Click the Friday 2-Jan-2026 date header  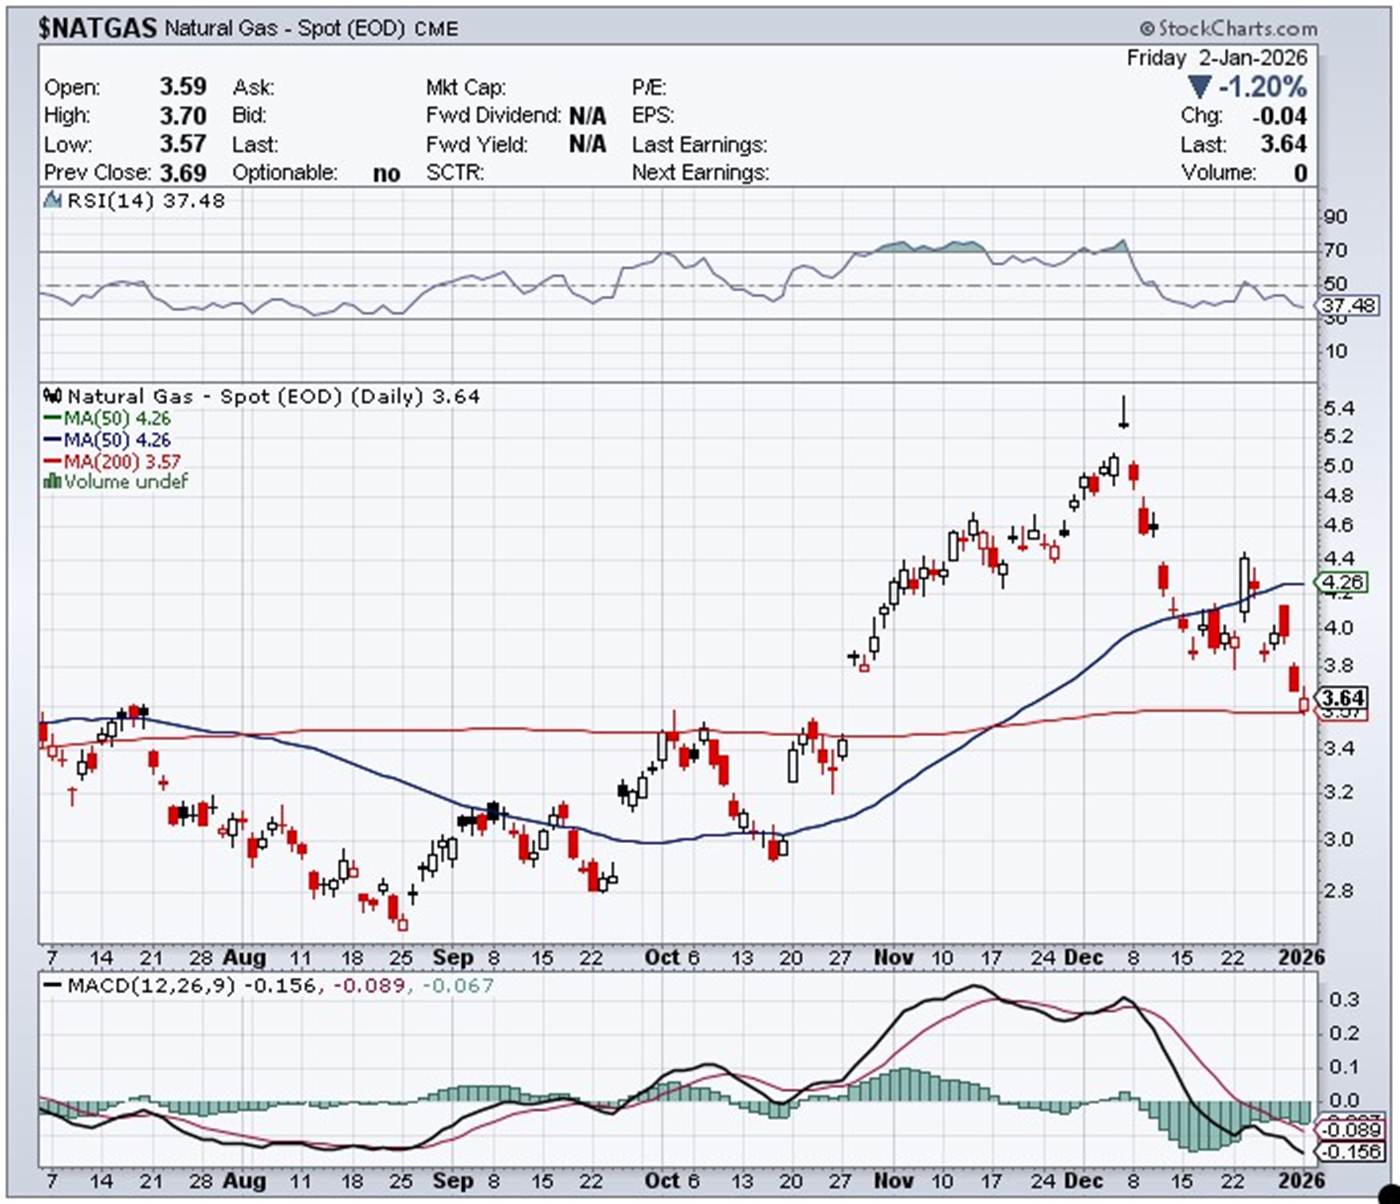(x=1216, y=58)
